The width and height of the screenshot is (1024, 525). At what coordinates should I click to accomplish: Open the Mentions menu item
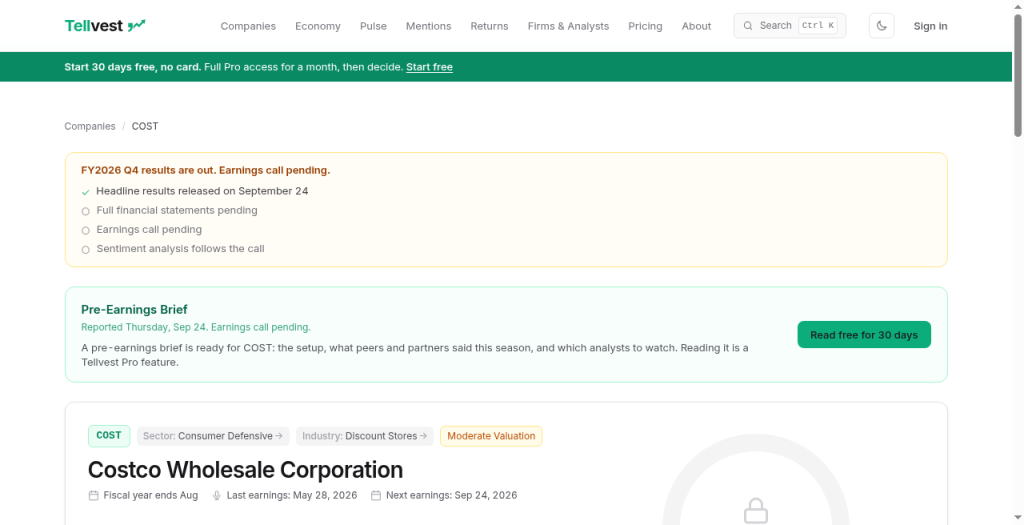(x=428, y=26)
